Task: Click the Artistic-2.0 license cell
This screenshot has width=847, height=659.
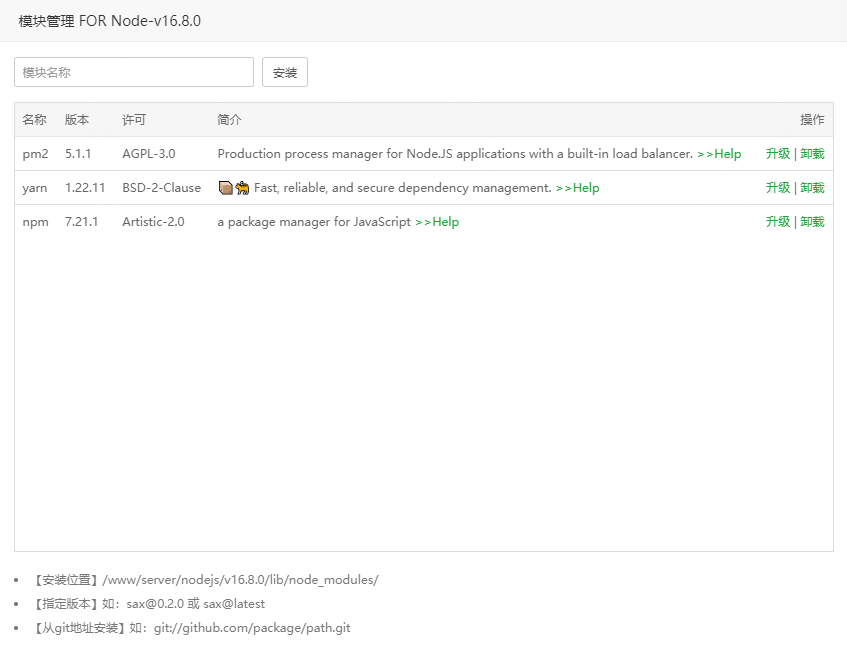Action: click(x=153, y=222)
